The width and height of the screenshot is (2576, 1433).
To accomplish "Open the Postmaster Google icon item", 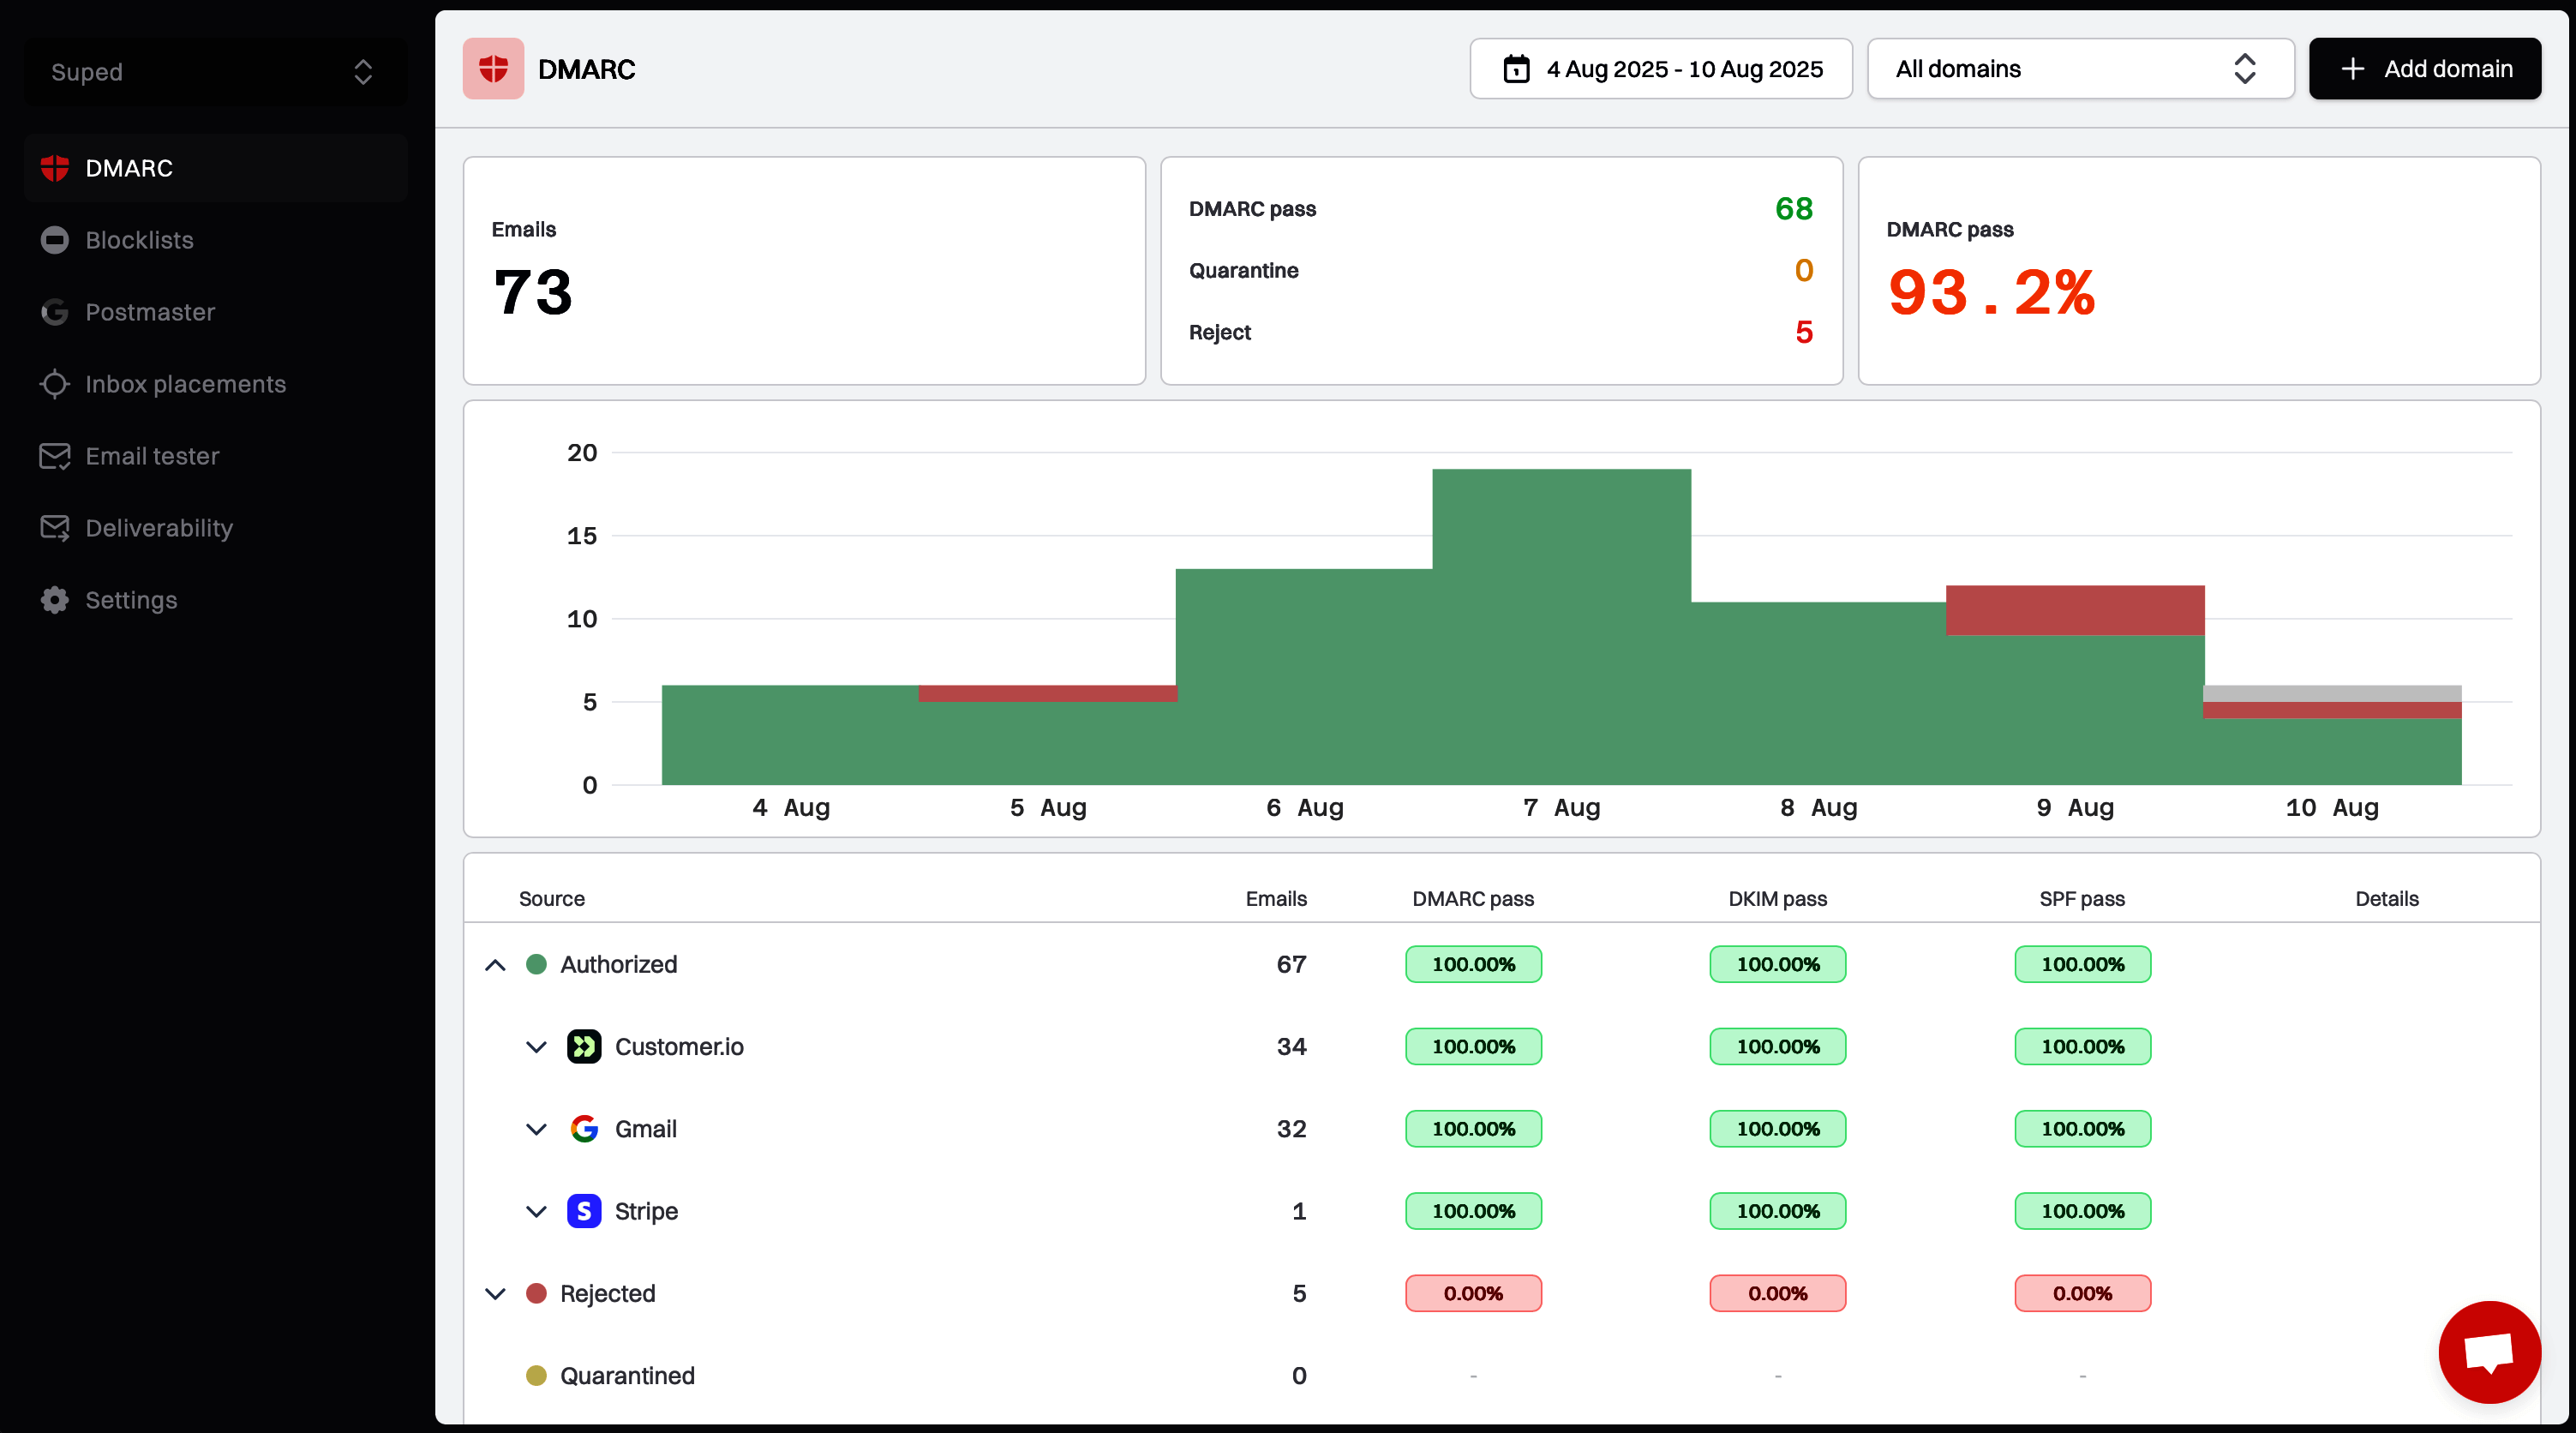I will tap(55, 312).
